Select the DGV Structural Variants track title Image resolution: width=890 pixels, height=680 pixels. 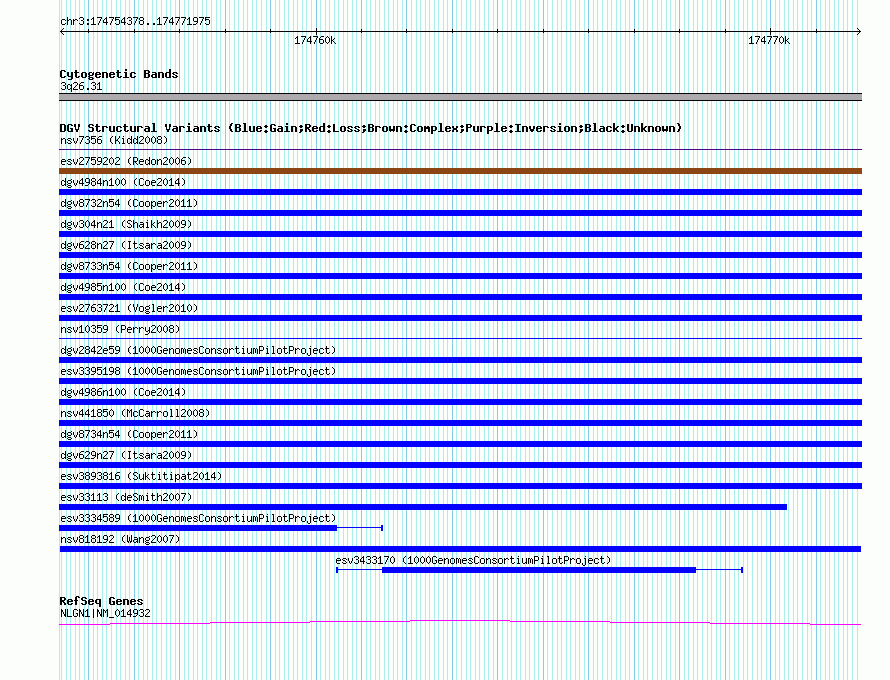pos(370,128)
